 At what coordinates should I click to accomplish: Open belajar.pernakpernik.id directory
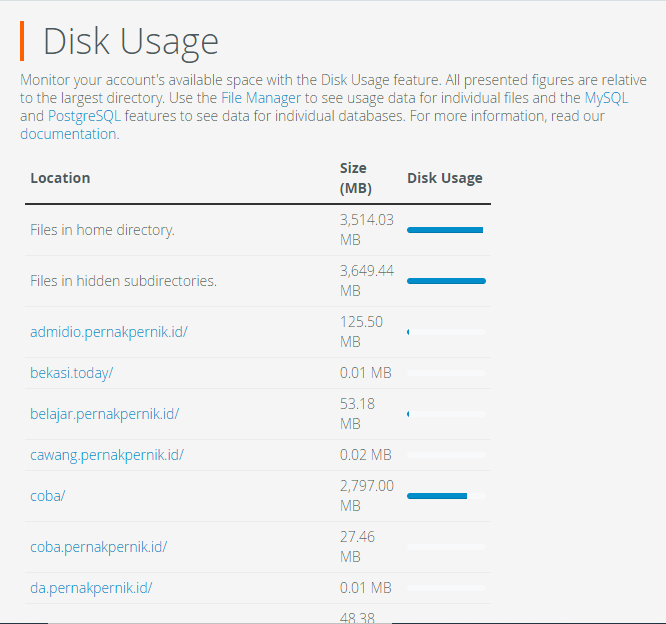[104, 414]
